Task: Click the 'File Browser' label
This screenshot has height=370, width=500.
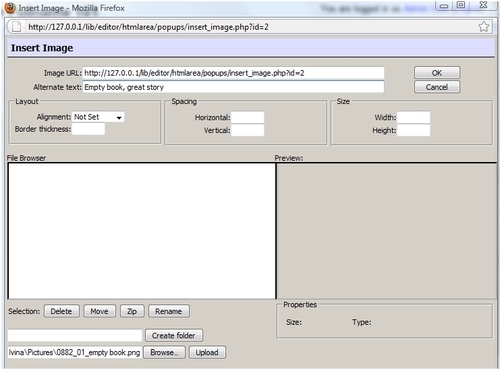Action: tap(27, 158)
